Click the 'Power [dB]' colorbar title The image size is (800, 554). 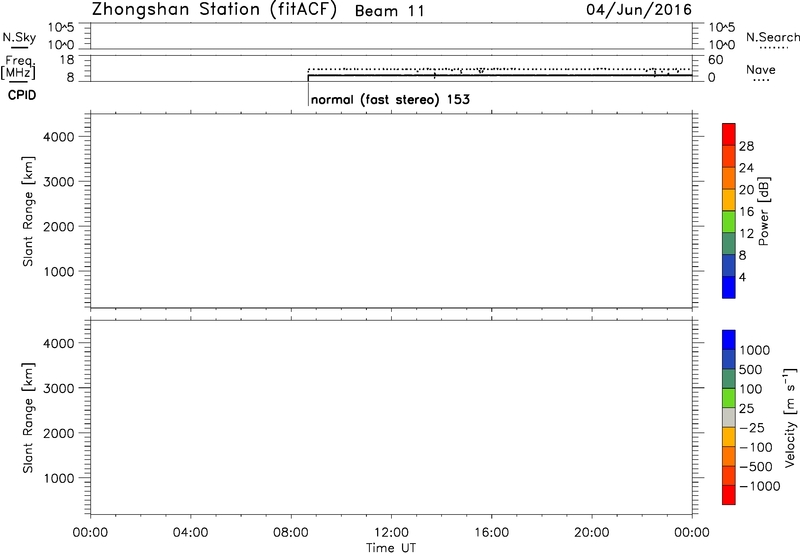[x=764, y=211]
